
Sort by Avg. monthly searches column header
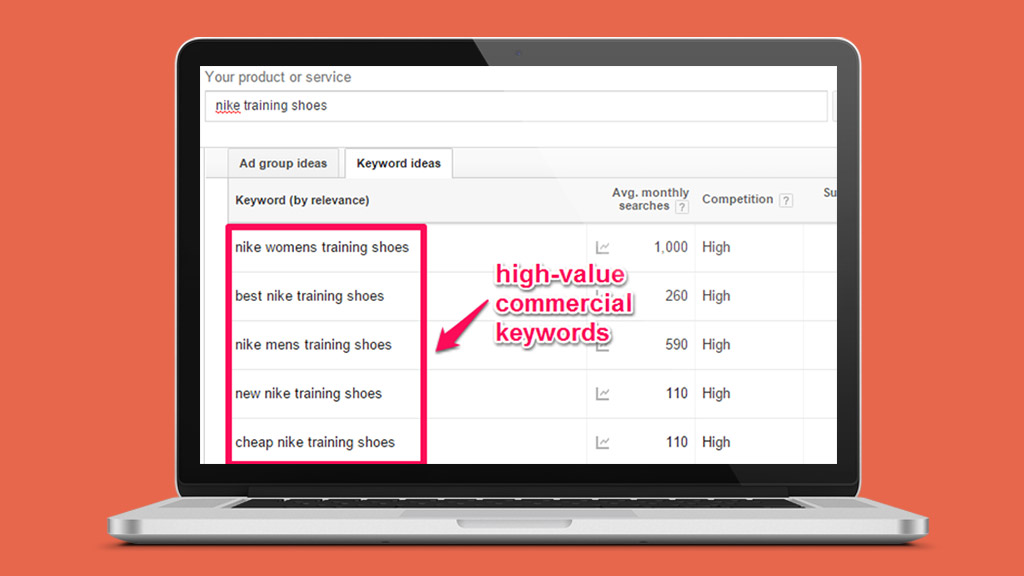(x=650, y=199)
